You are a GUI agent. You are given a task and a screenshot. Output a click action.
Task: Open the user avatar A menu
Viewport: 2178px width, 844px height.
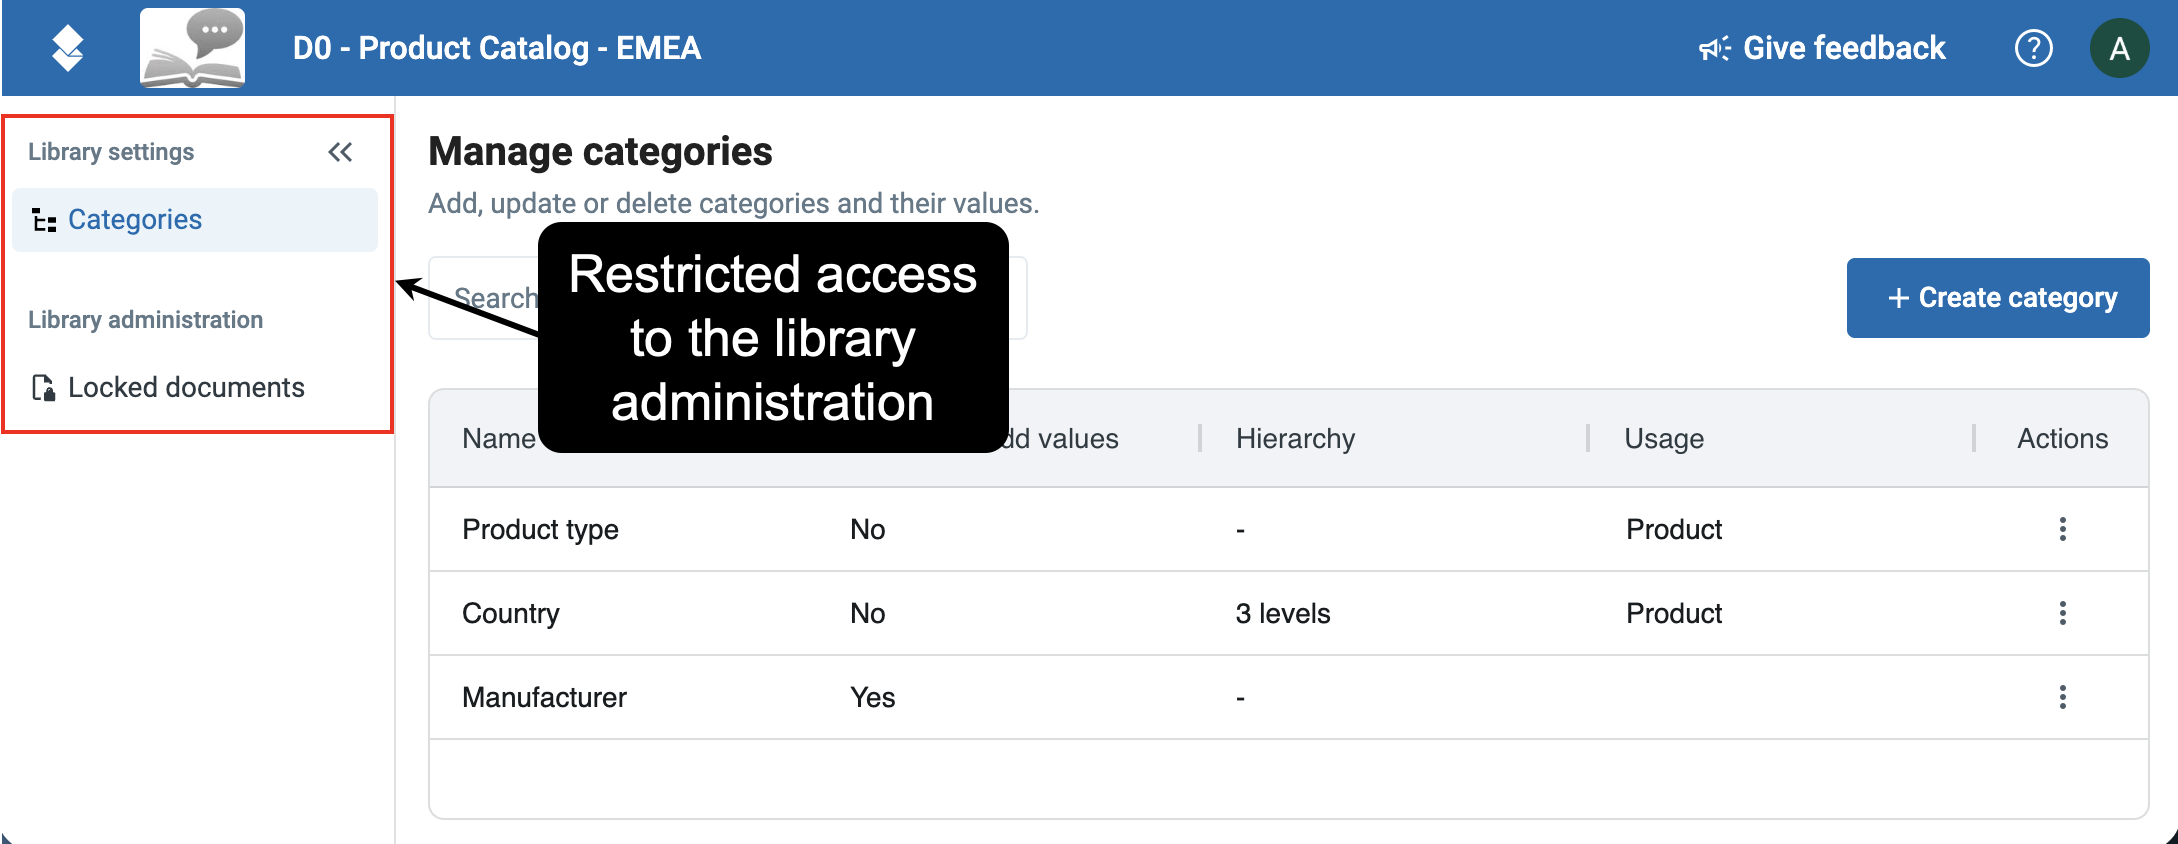pos(2119,48)
